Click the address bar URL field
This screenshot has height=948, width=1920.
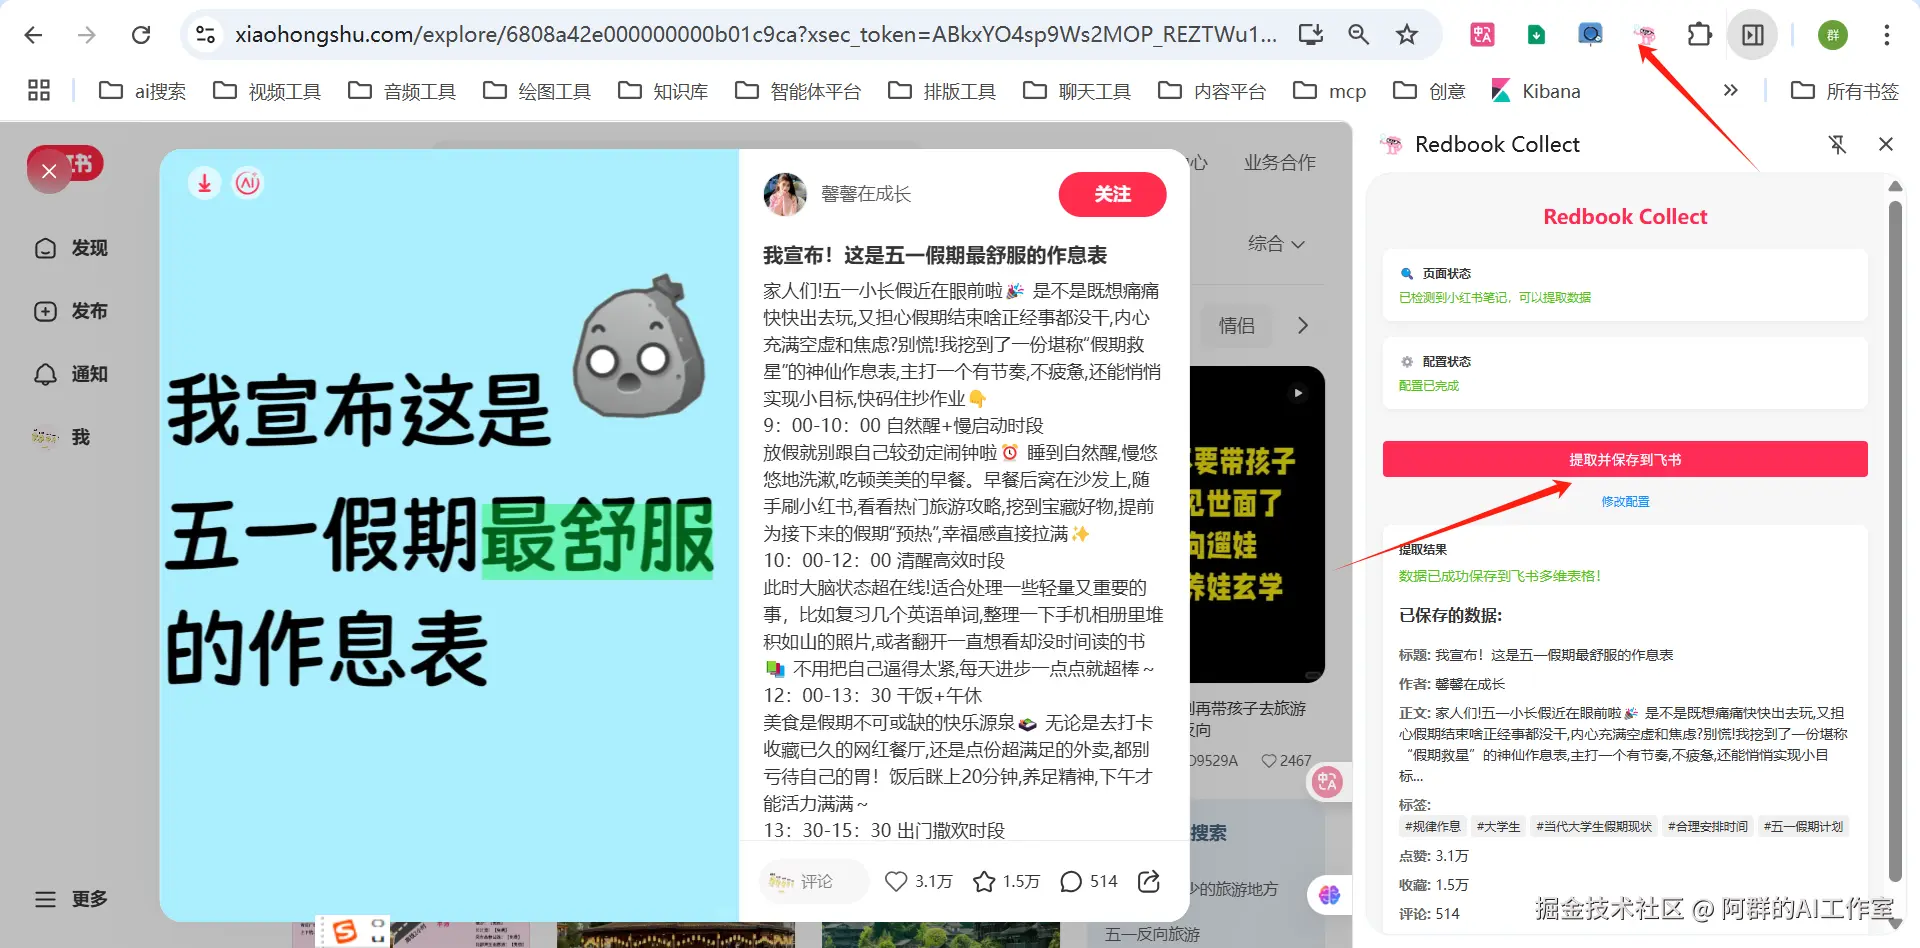click(x=755, y=35)
